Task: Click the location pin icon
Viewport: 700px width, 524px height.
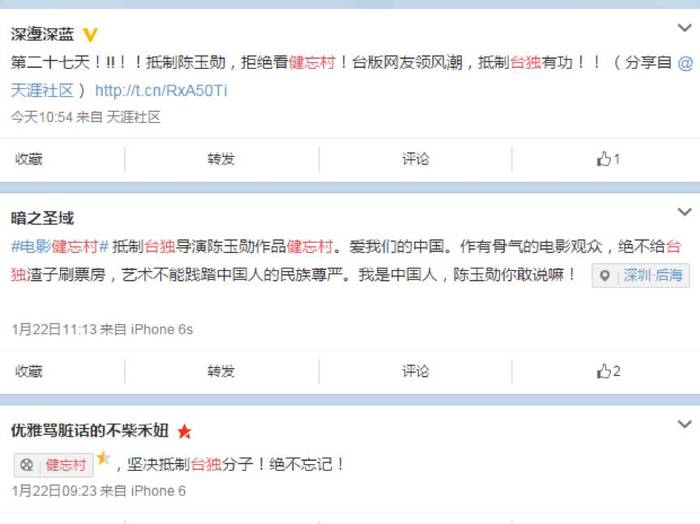Action: coord(604,276)
